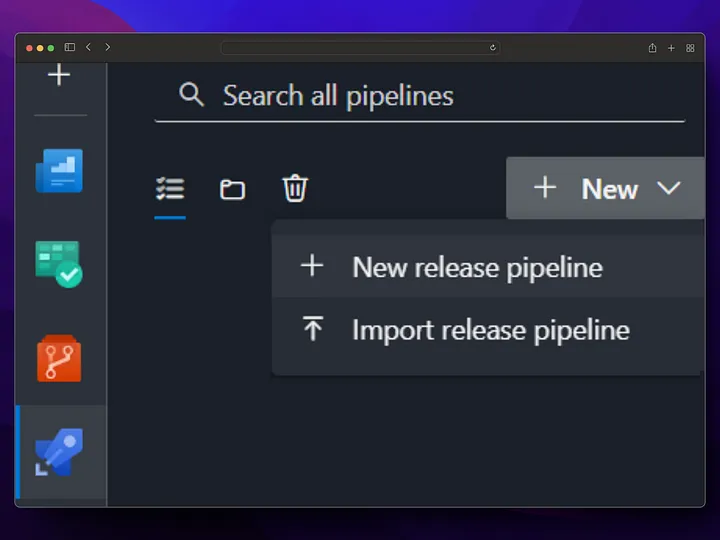Open the browser share icon

coord(652,48)
